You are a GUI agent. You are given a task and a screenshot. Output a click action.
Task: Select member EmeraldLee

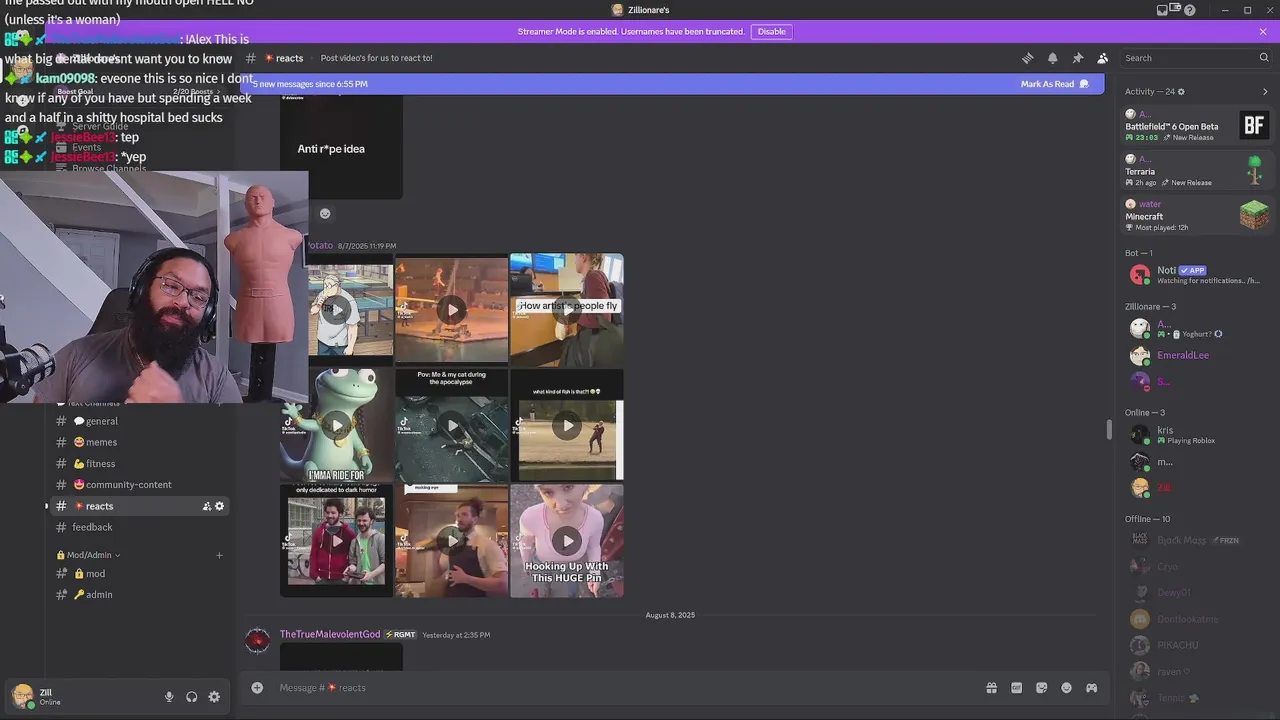[1197, 355]
